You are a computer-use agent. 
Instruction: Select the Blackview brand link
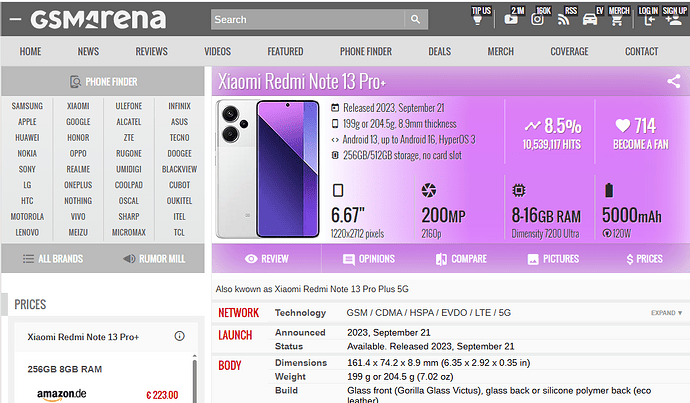[x=180, y=169]
